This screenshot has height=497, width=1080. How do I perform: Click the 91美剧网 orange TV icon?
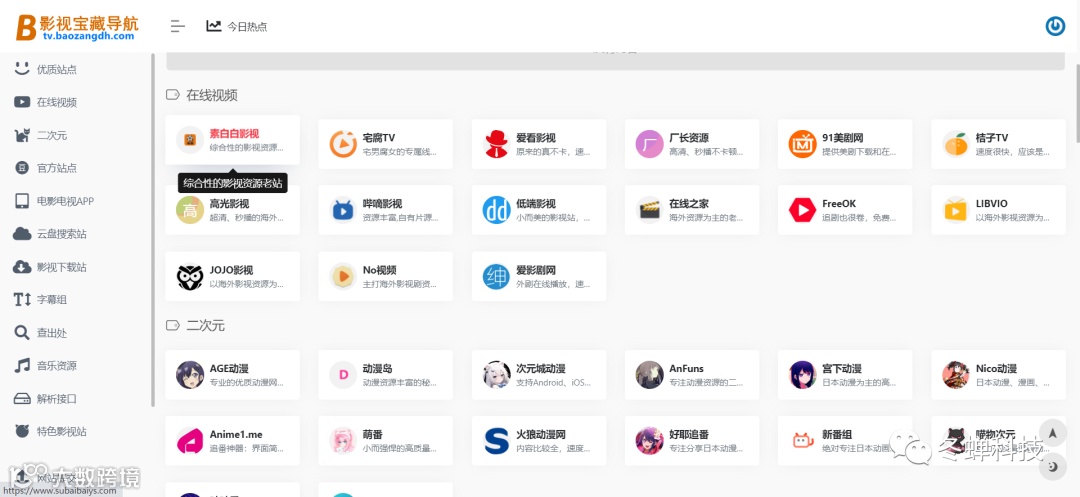[x=802, y=144]
